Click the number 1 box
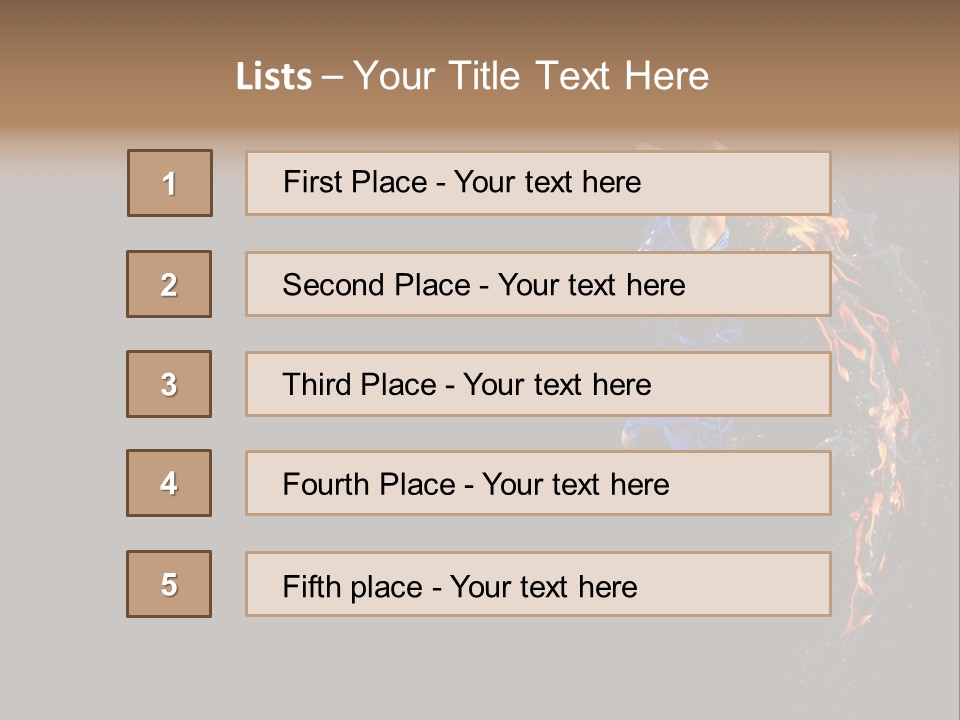Screen dimensions: 960x720 [x=170, y=183]
